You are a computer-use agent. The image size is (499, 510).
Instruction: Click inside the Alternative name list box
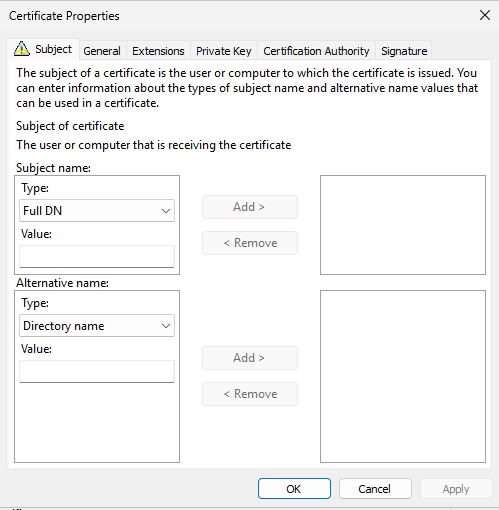403,376
